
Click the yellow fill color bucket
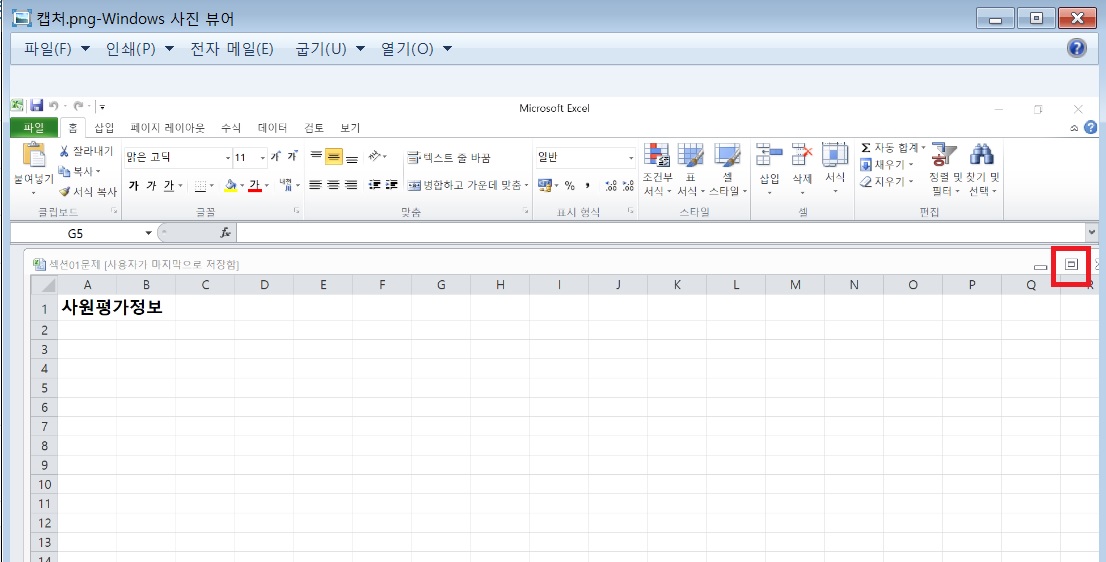[230, 185]
